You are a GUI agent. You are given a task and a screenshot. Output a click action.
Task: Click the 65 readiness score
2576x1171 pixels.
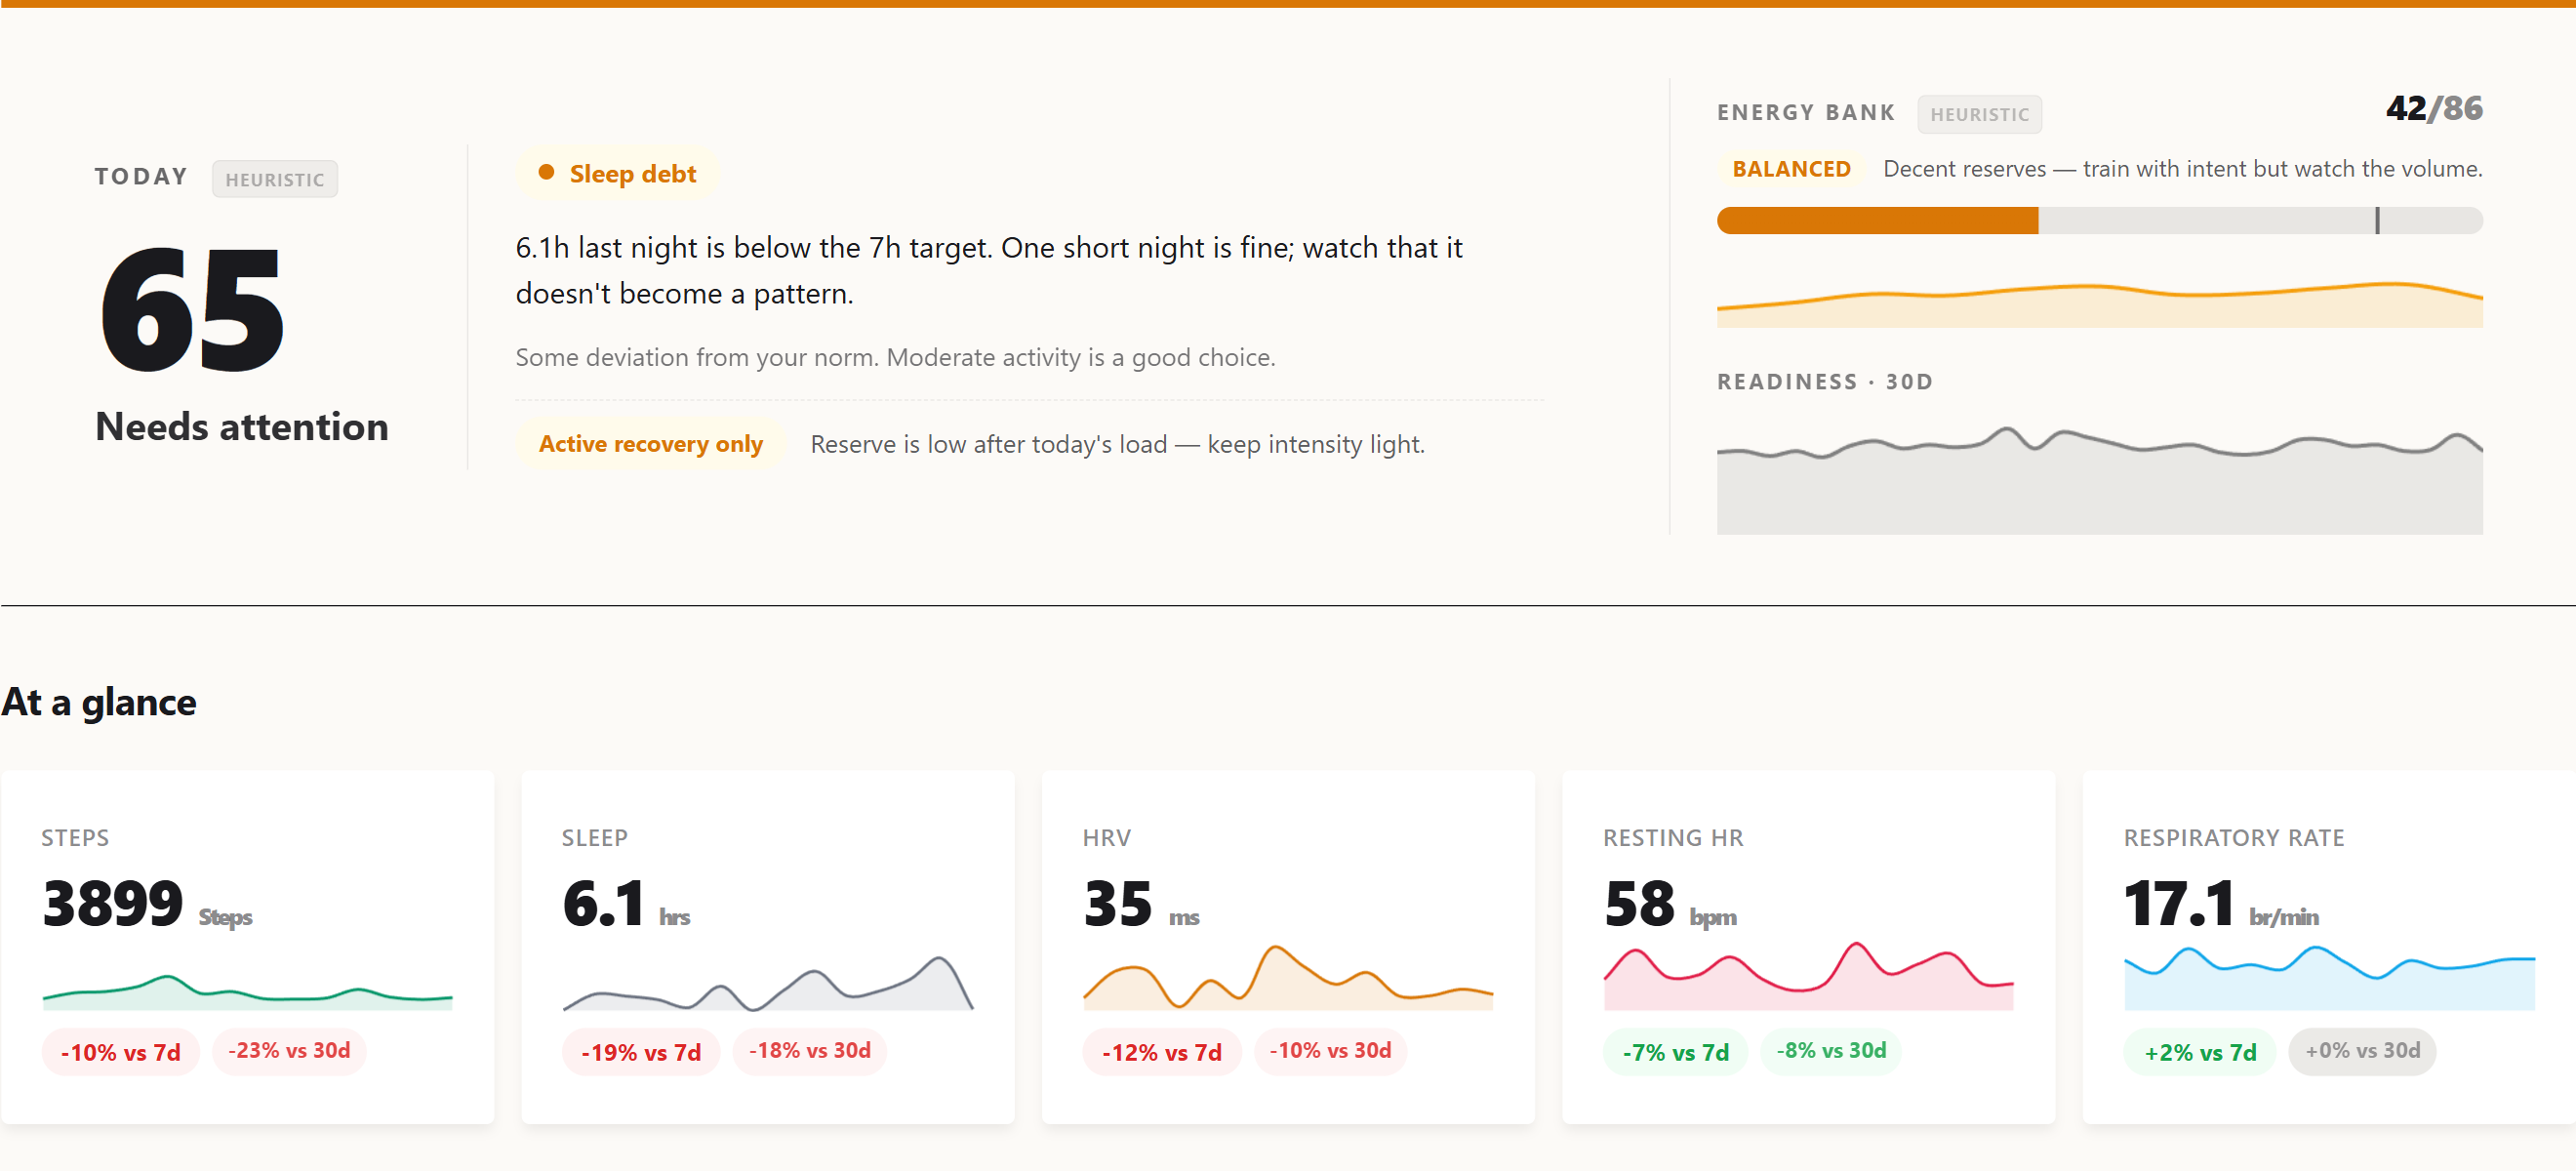click(x=193, y=310)
